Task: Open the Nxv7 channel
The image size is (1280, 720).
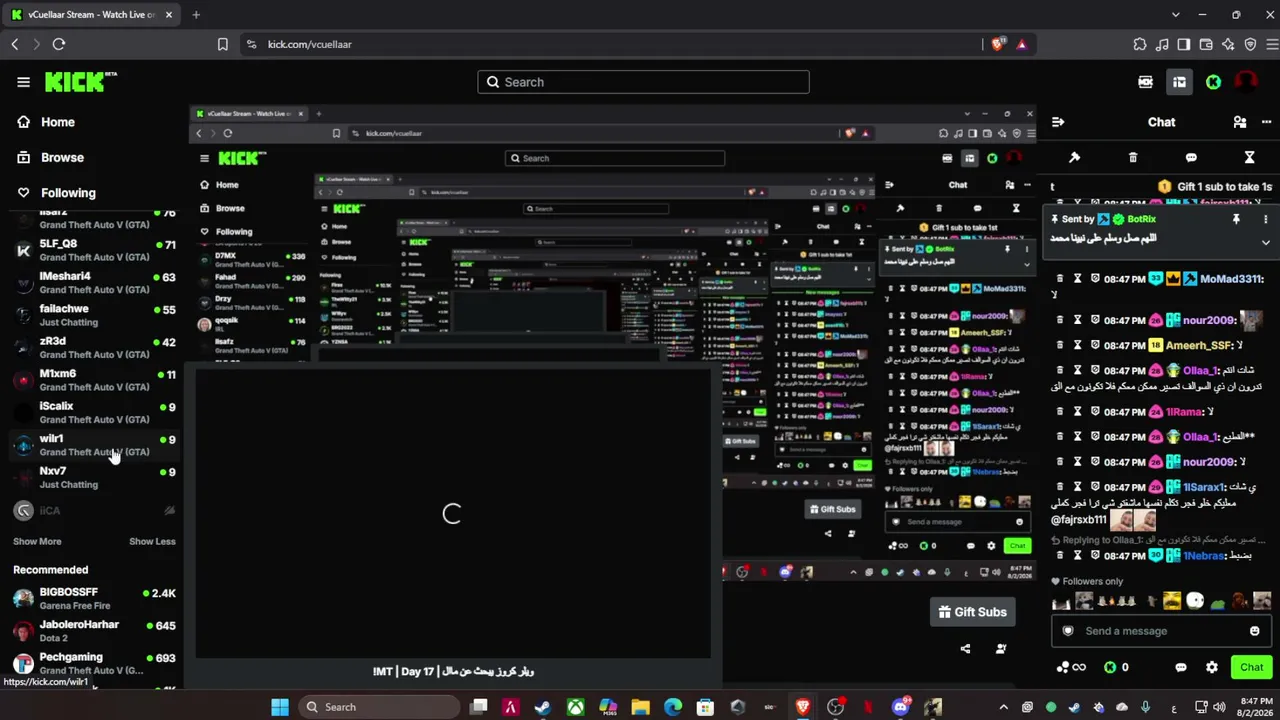Action: pos(94,477)
